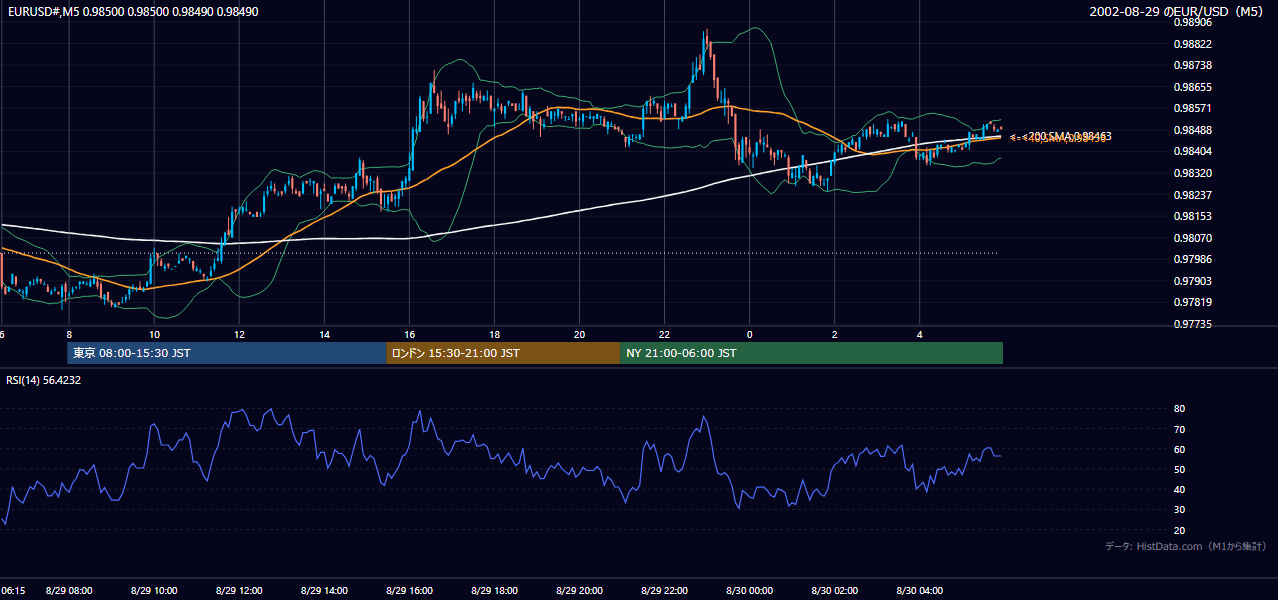The image size is (1278, 600).
Task: Select the NY 21:00-06:00 JST session bar
Action: click(x=811, y=353)
